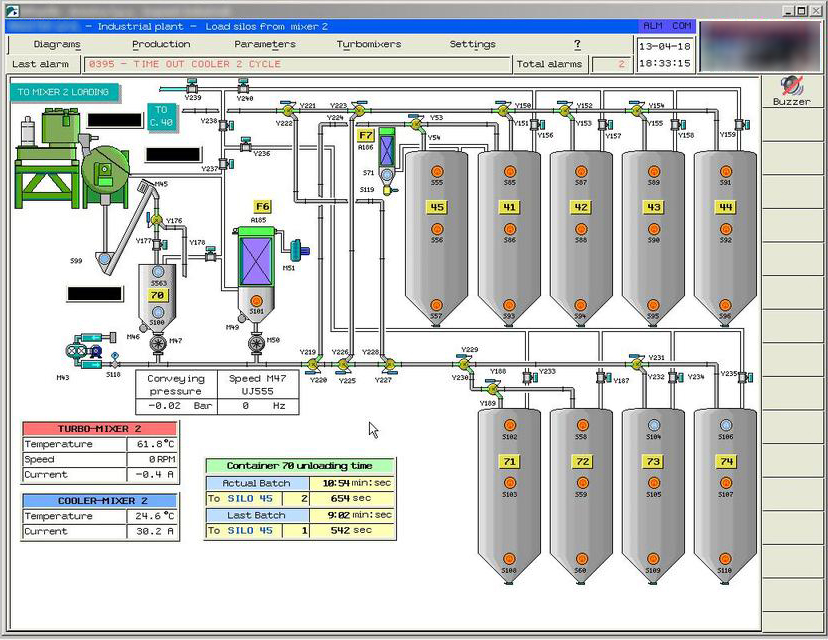Click the S102 level sensor on silo 71

tap(510, 425)
